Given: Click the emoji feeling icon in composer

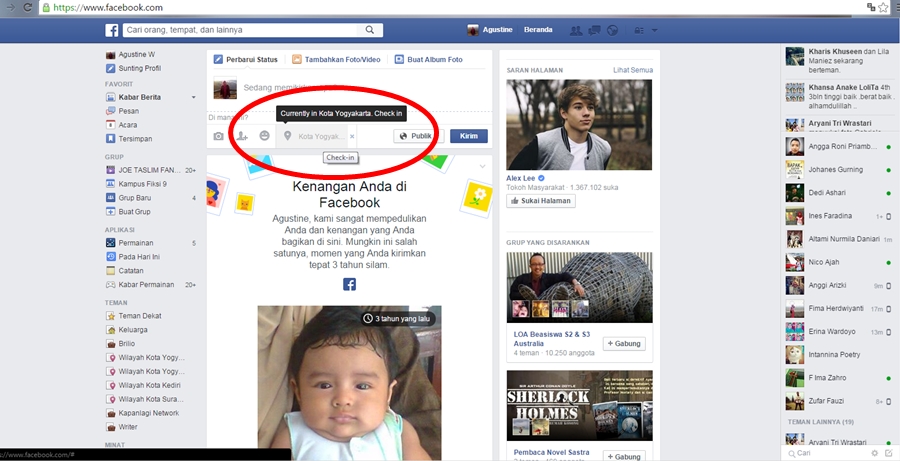Looking at the screenshot, I should pyautogui.click(x=264, y=136).
